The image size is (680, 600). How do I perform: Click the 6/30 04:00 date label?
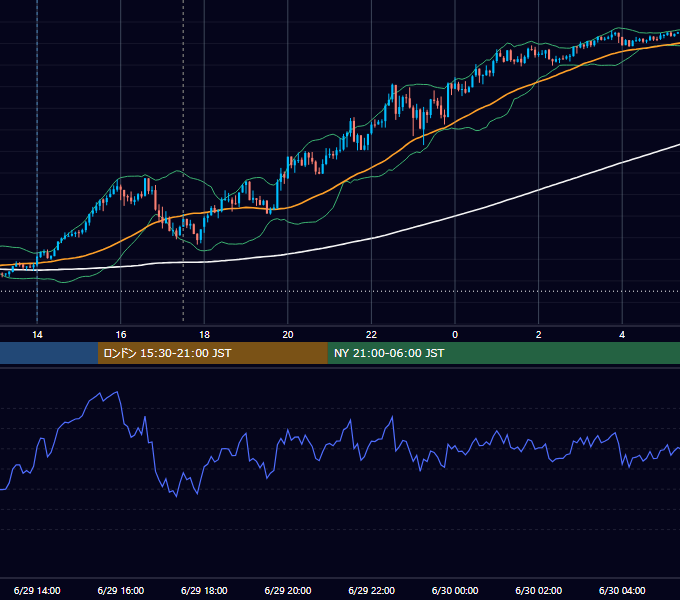click(x=622, y=590)
